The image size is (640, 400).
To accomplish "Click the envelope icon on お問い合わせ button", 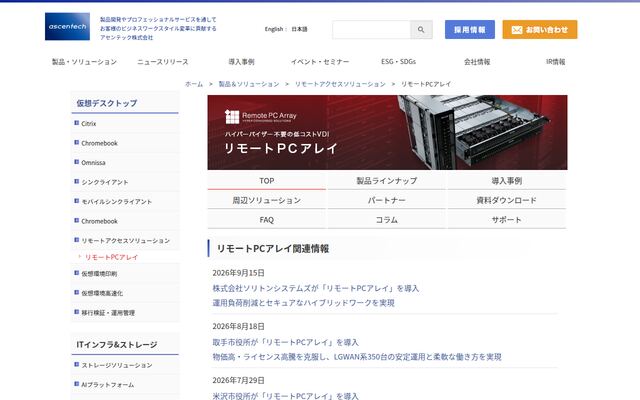I will tap(517, 30).
